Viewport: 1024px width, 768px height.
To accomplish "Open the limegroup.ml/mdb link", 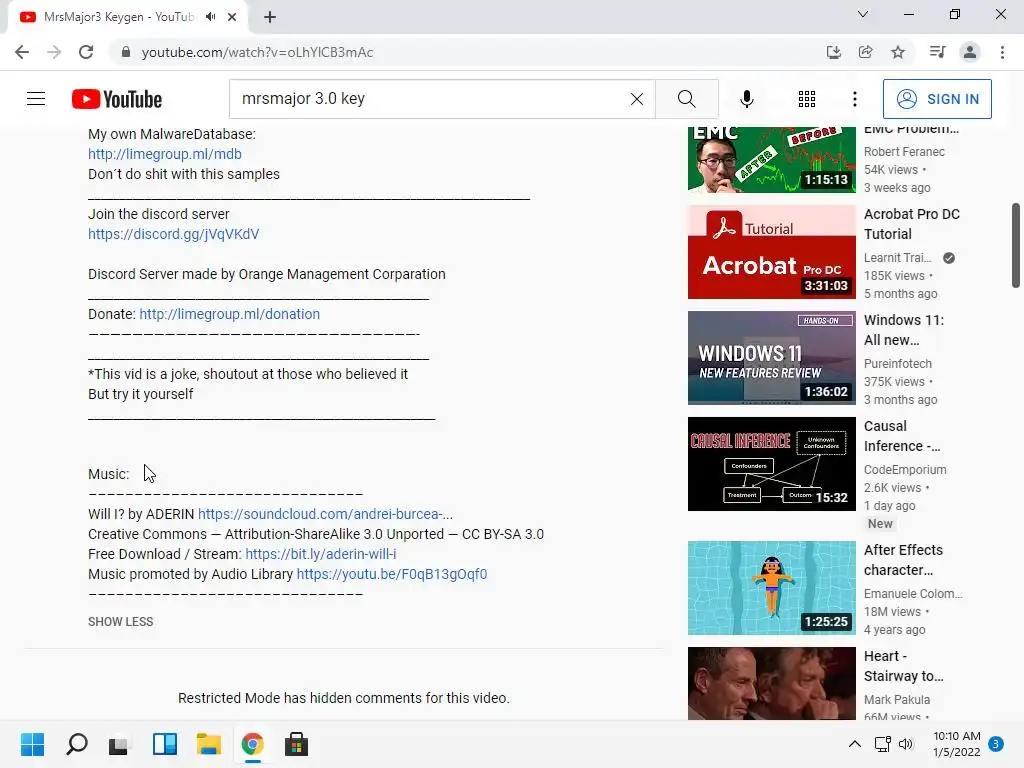I will pos(165,154).
